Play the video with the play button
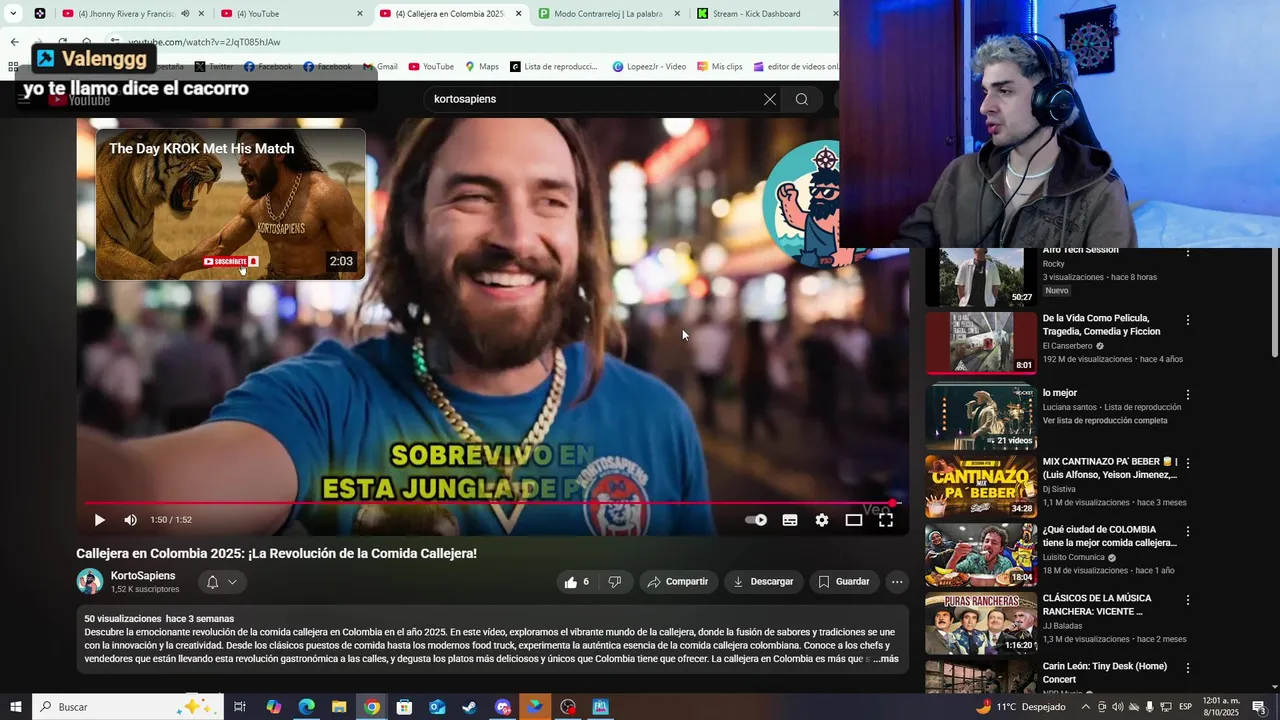Viewport: 1280px width, 720px height. tap(99, 520)
